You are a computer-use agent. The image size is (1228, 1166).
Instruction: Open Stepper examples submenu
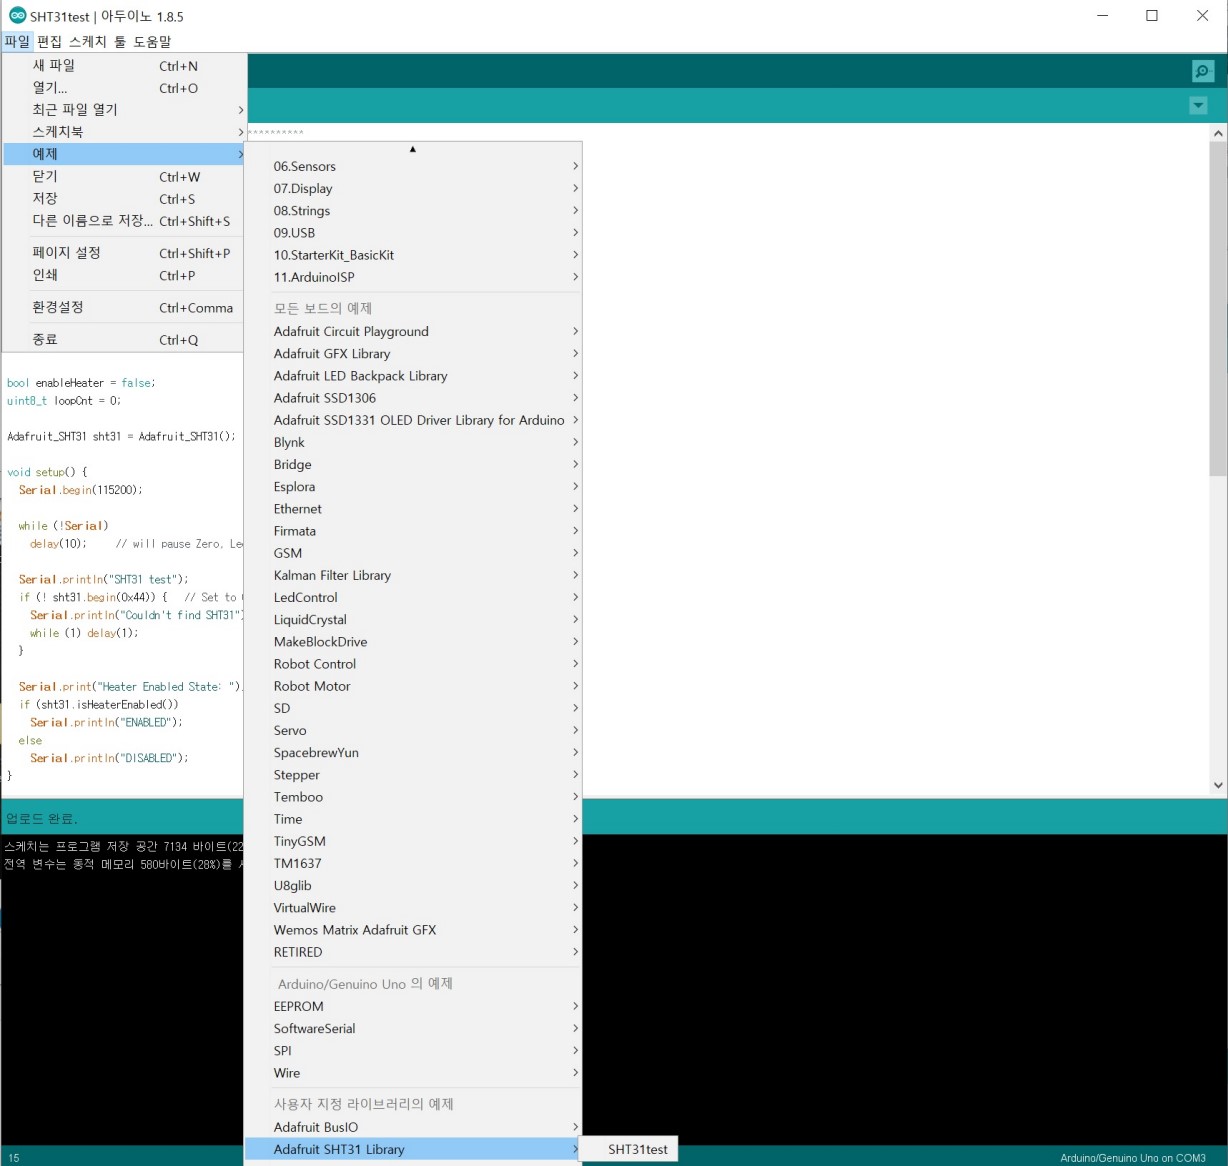(413, 775)
